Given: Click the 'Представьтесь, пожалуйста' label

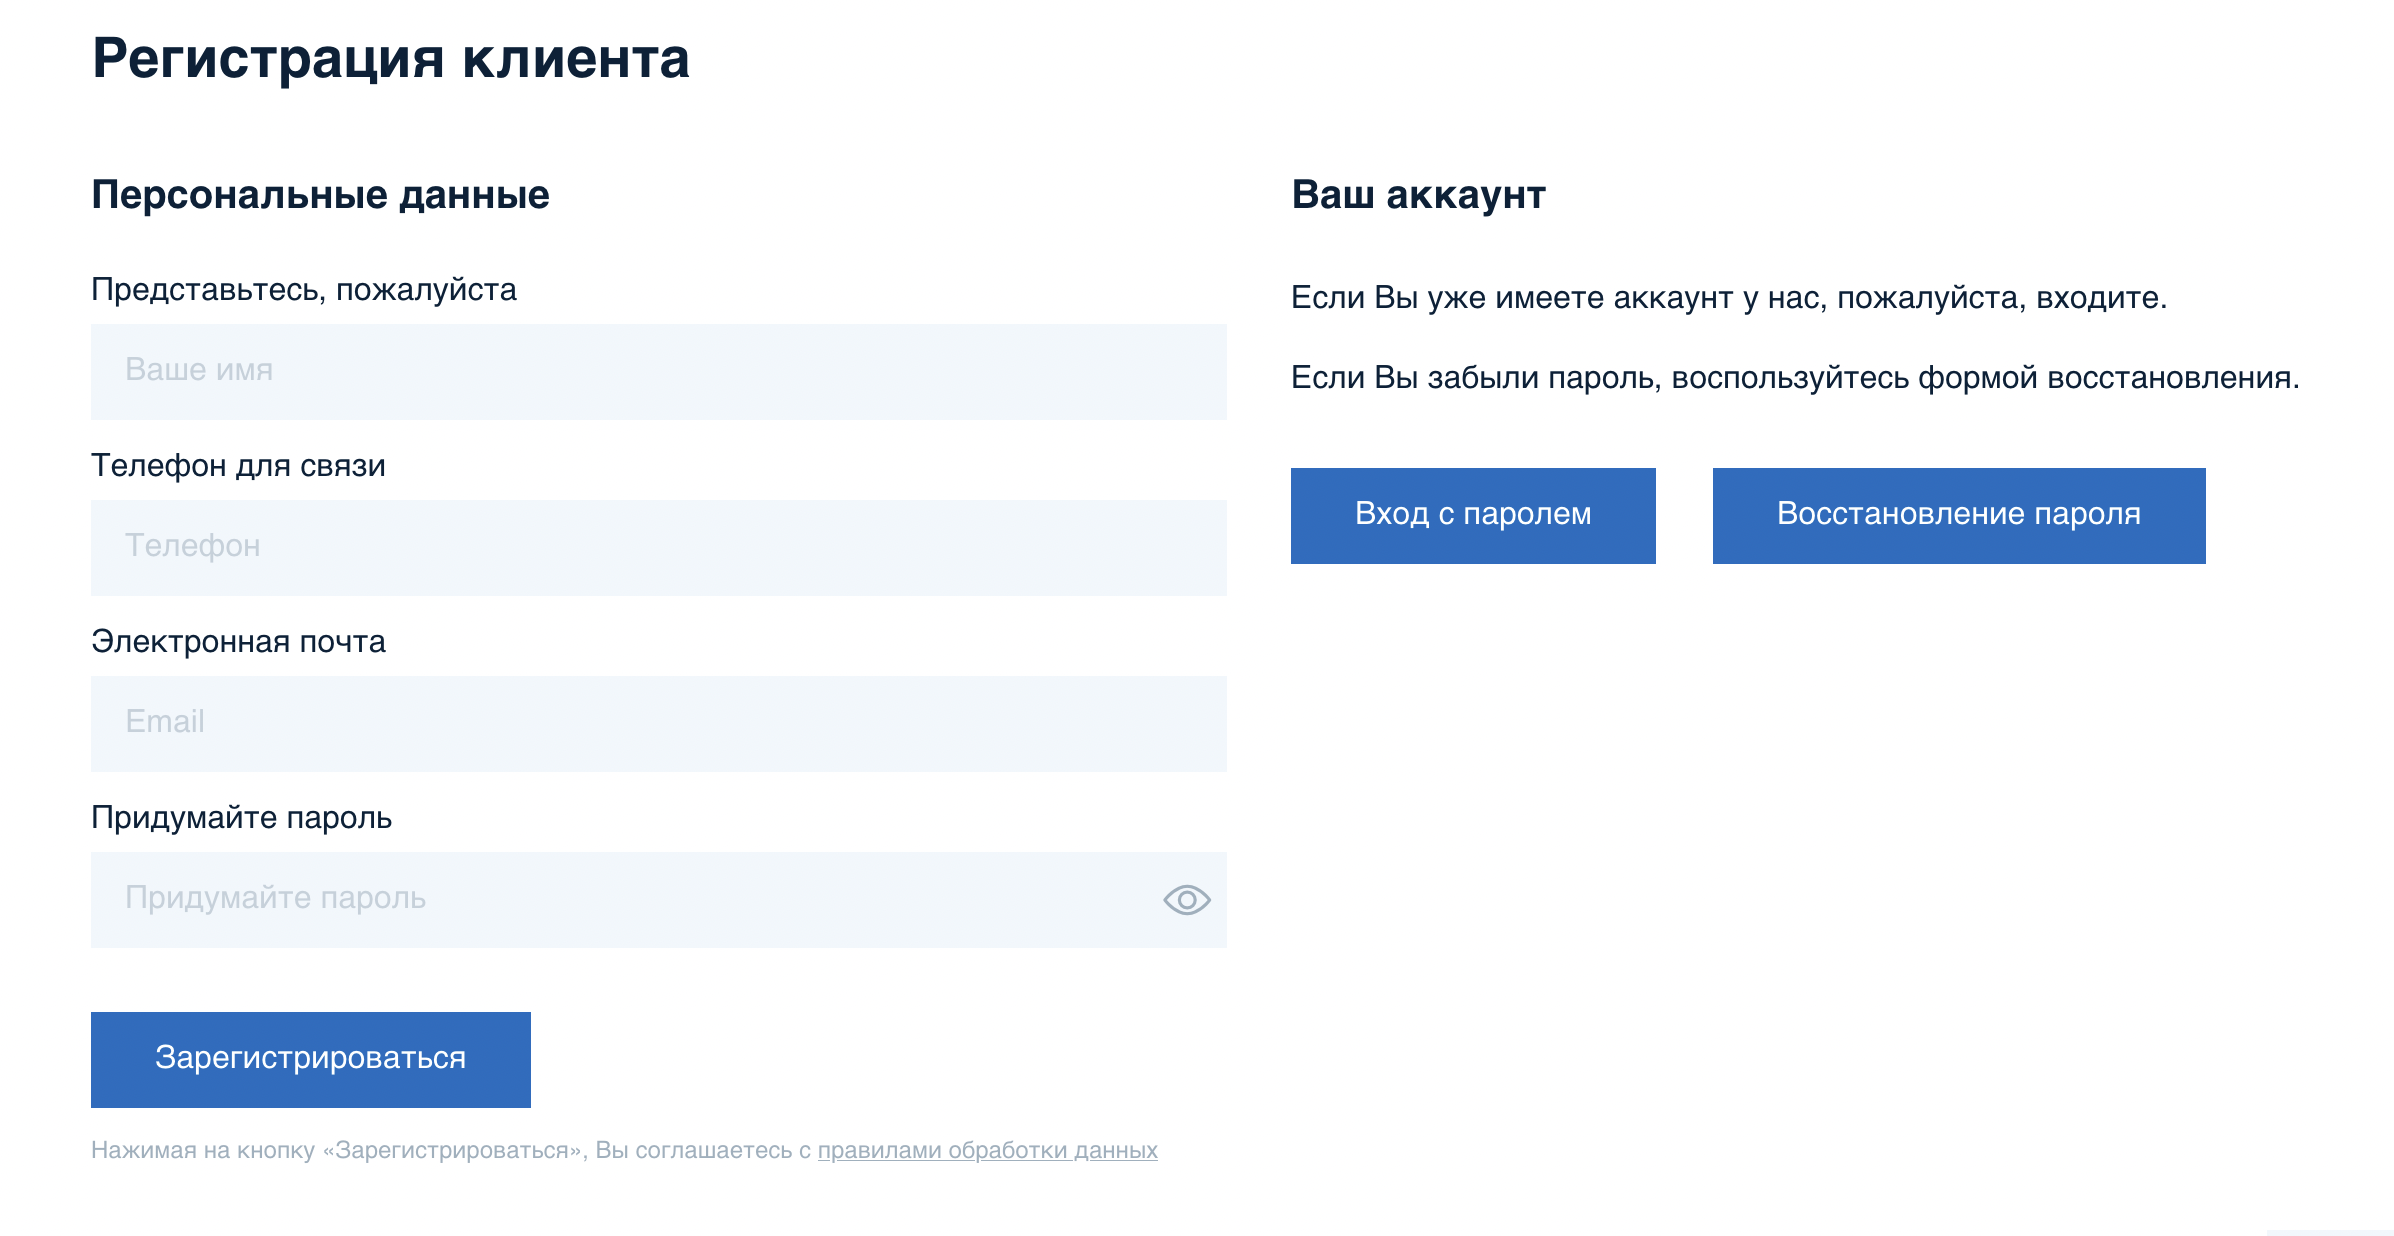Looking at the screenshot, I should (303, 290).
